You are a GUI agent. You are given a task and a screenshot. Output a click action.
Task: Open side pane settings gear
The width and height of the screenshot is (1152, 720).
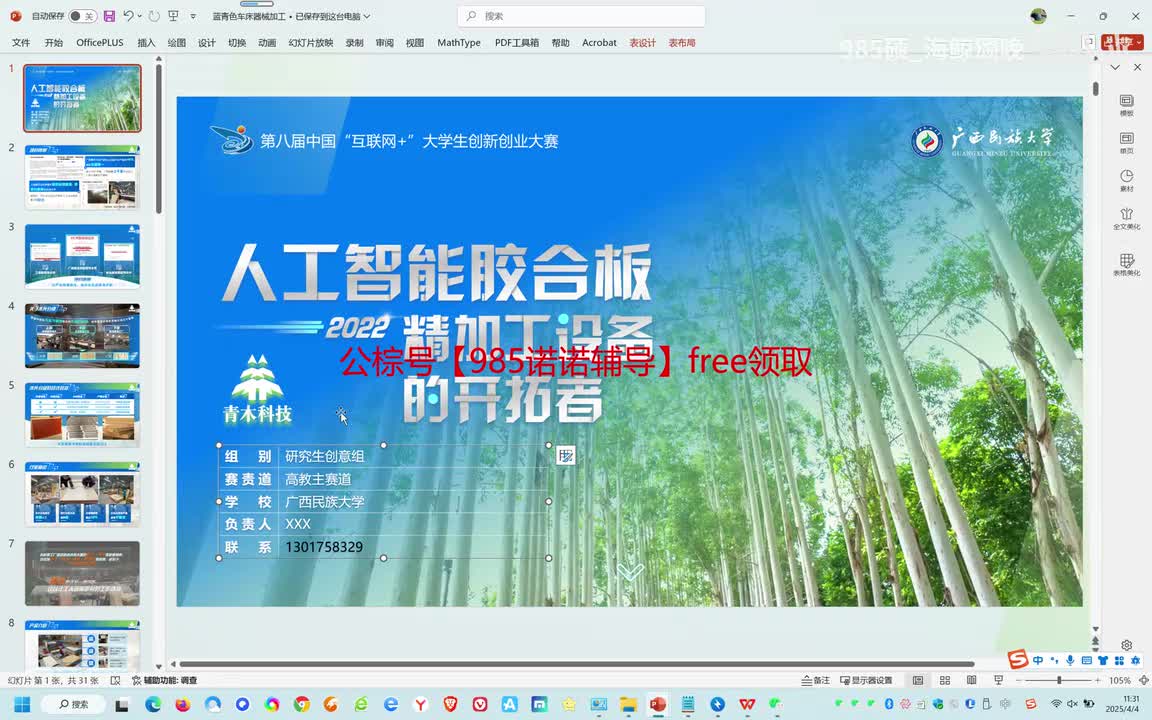(x=1126, y=645)
